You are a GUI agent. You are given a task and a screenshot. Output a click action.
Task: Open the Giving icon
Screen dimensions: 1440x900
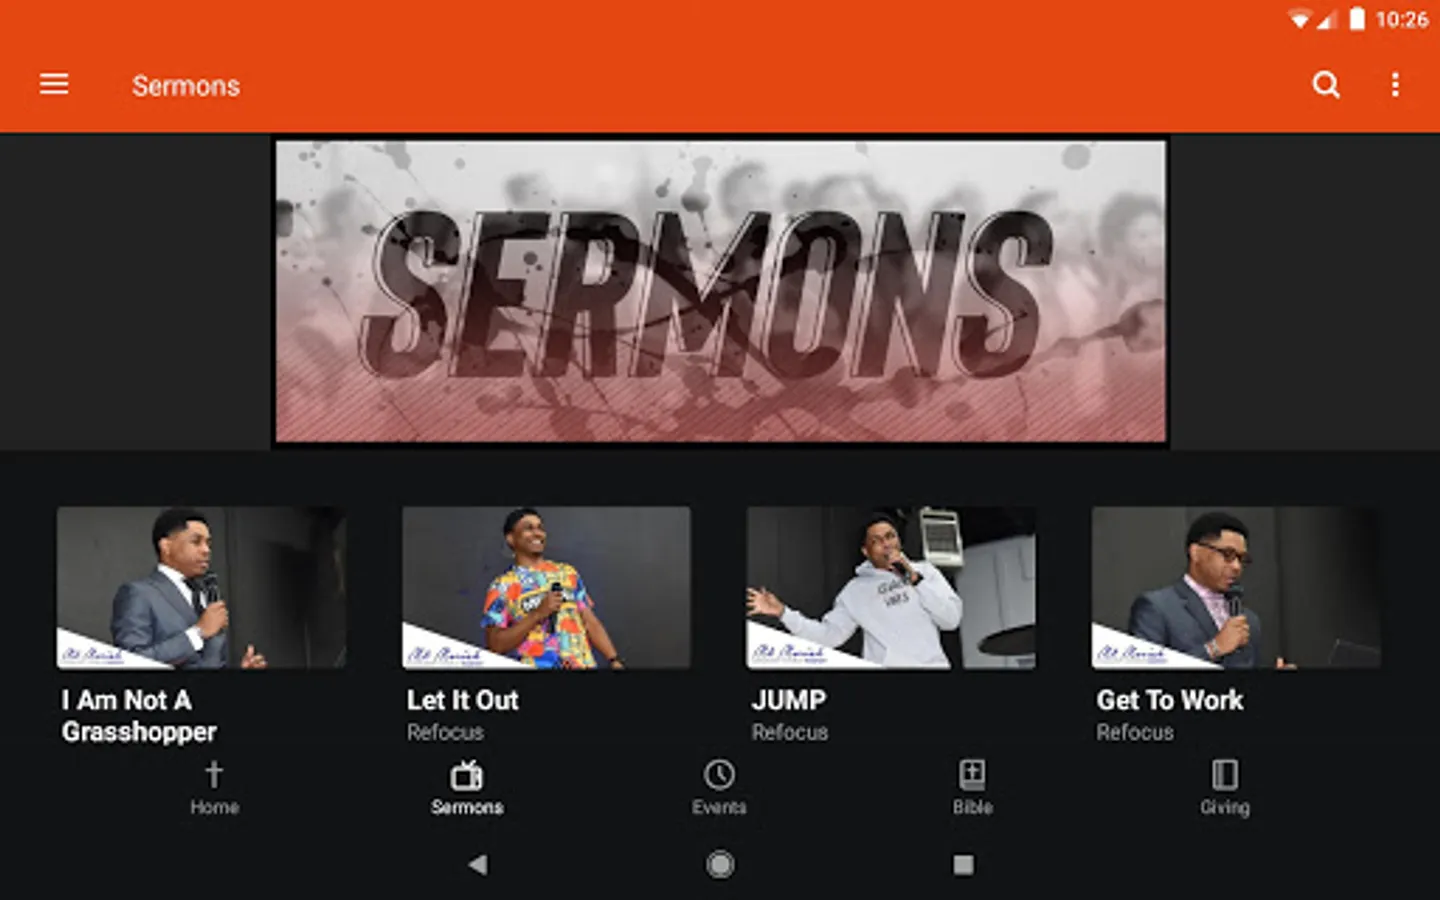tap(1225, 775)
